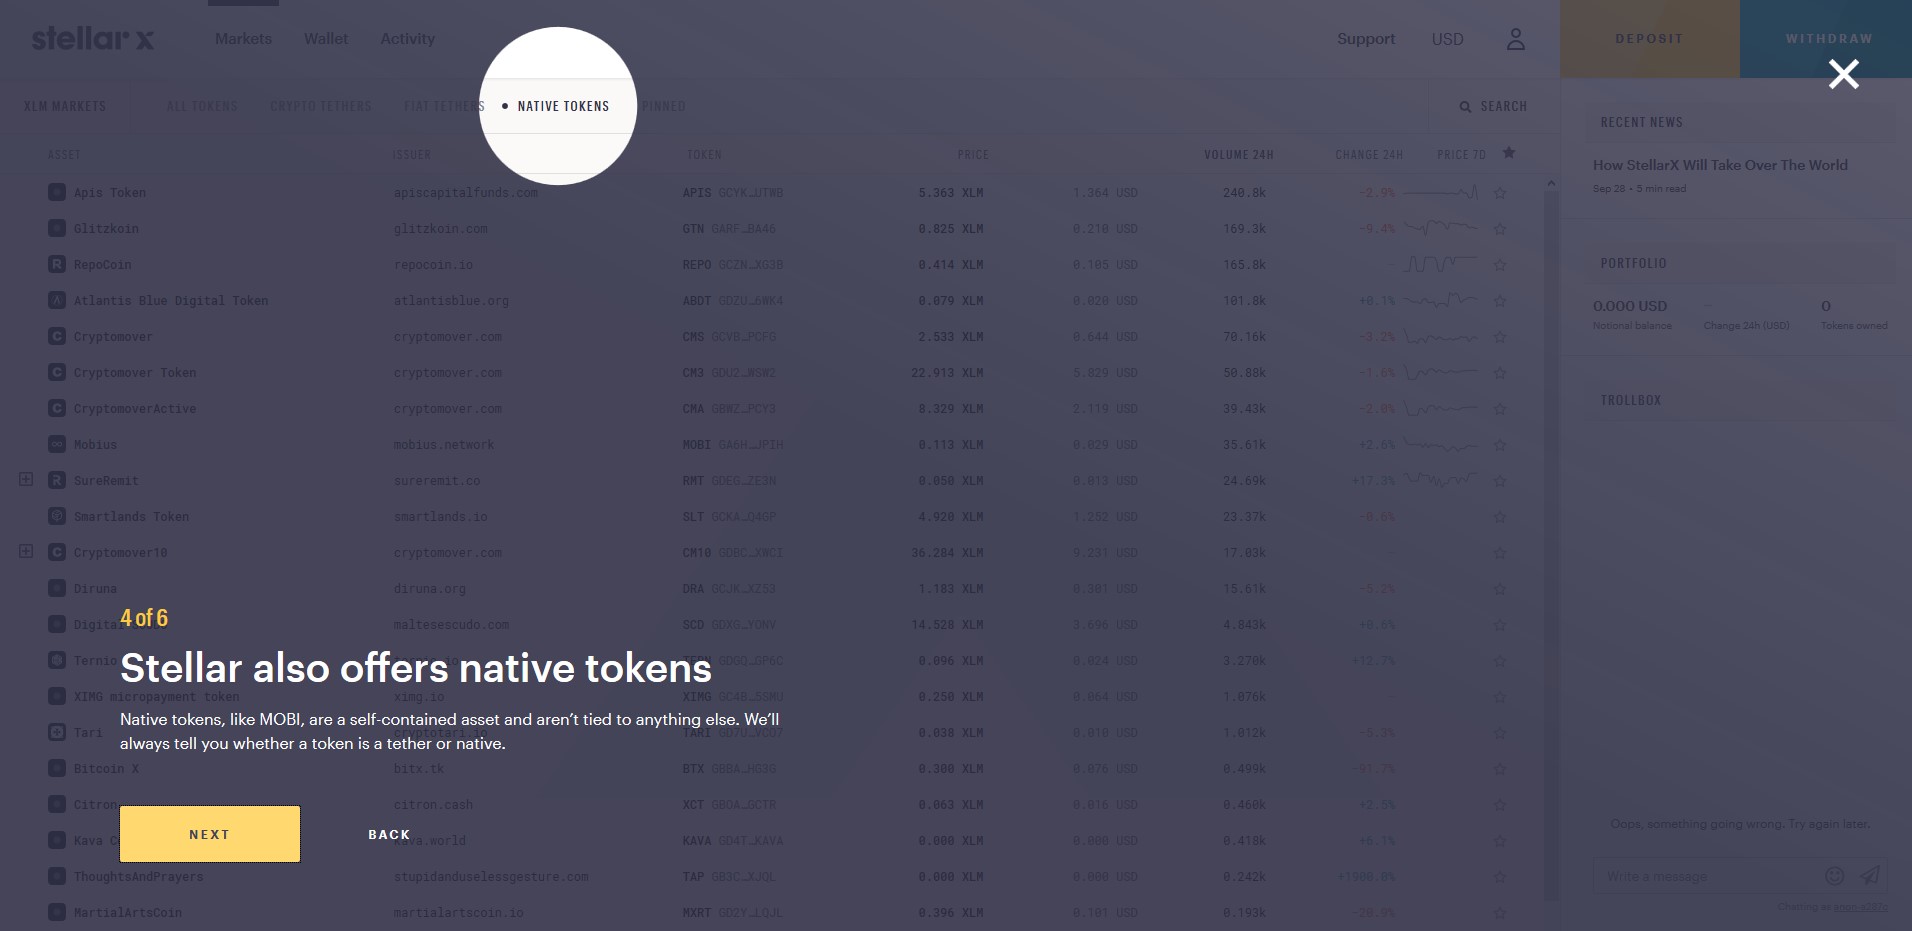Send the Trollbox message with the paper-plane icon
Viewport: 1912px width, 931px height.
coord(1869,876)
